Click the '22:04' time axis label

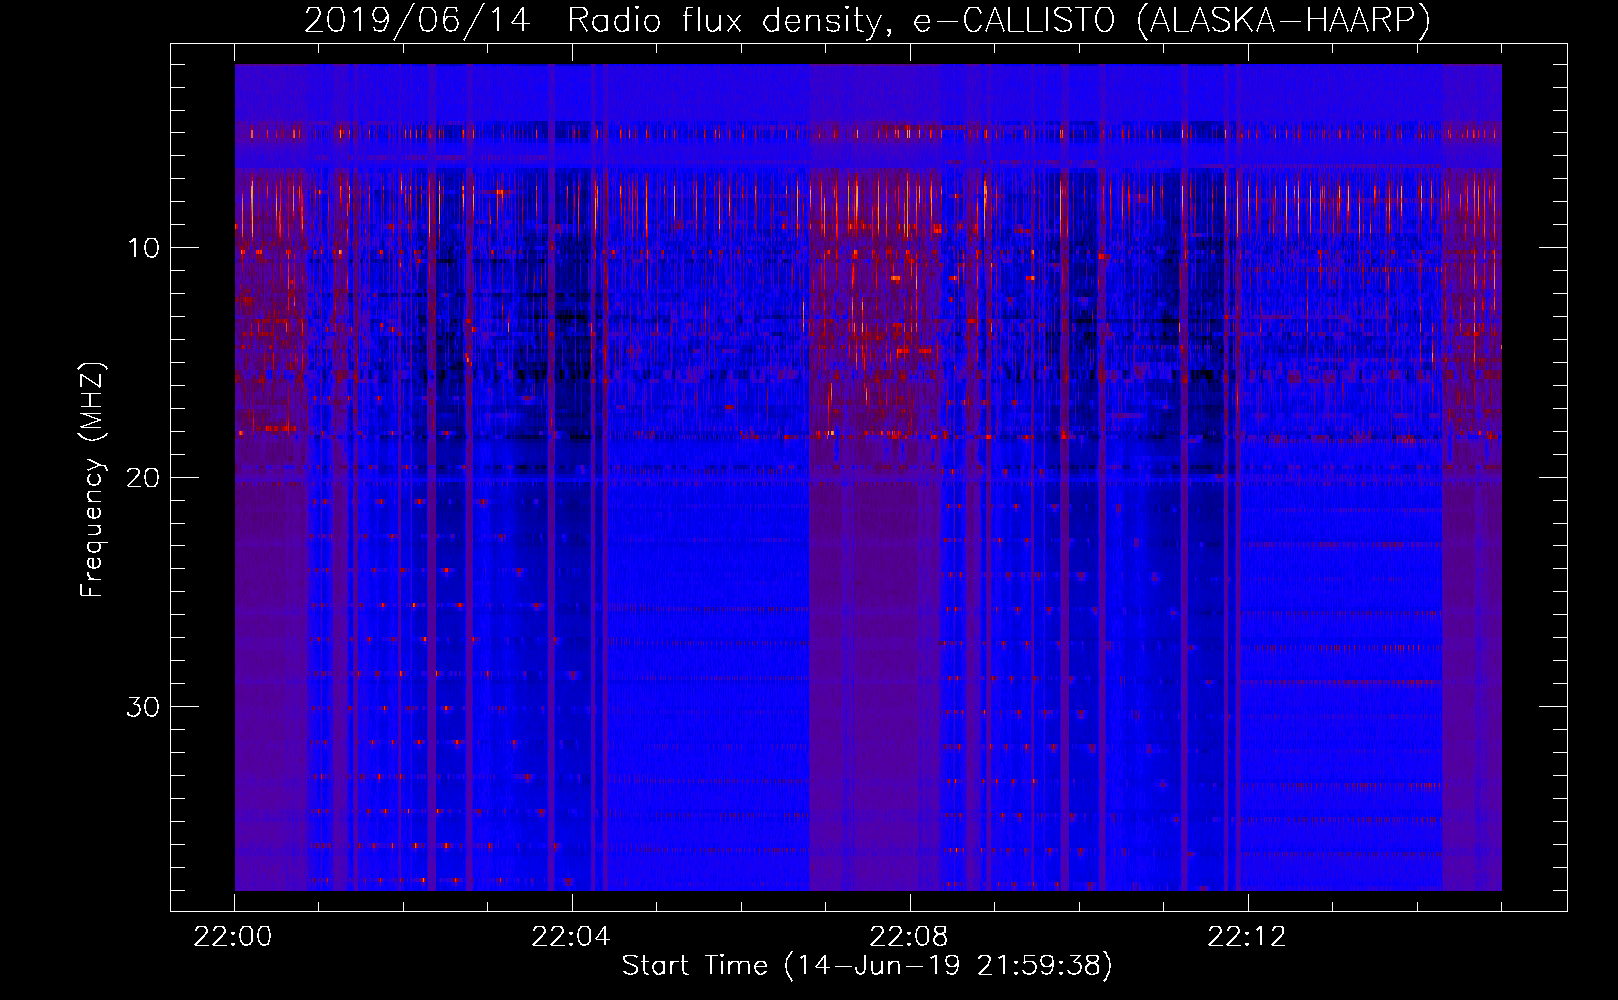point(571,937)
